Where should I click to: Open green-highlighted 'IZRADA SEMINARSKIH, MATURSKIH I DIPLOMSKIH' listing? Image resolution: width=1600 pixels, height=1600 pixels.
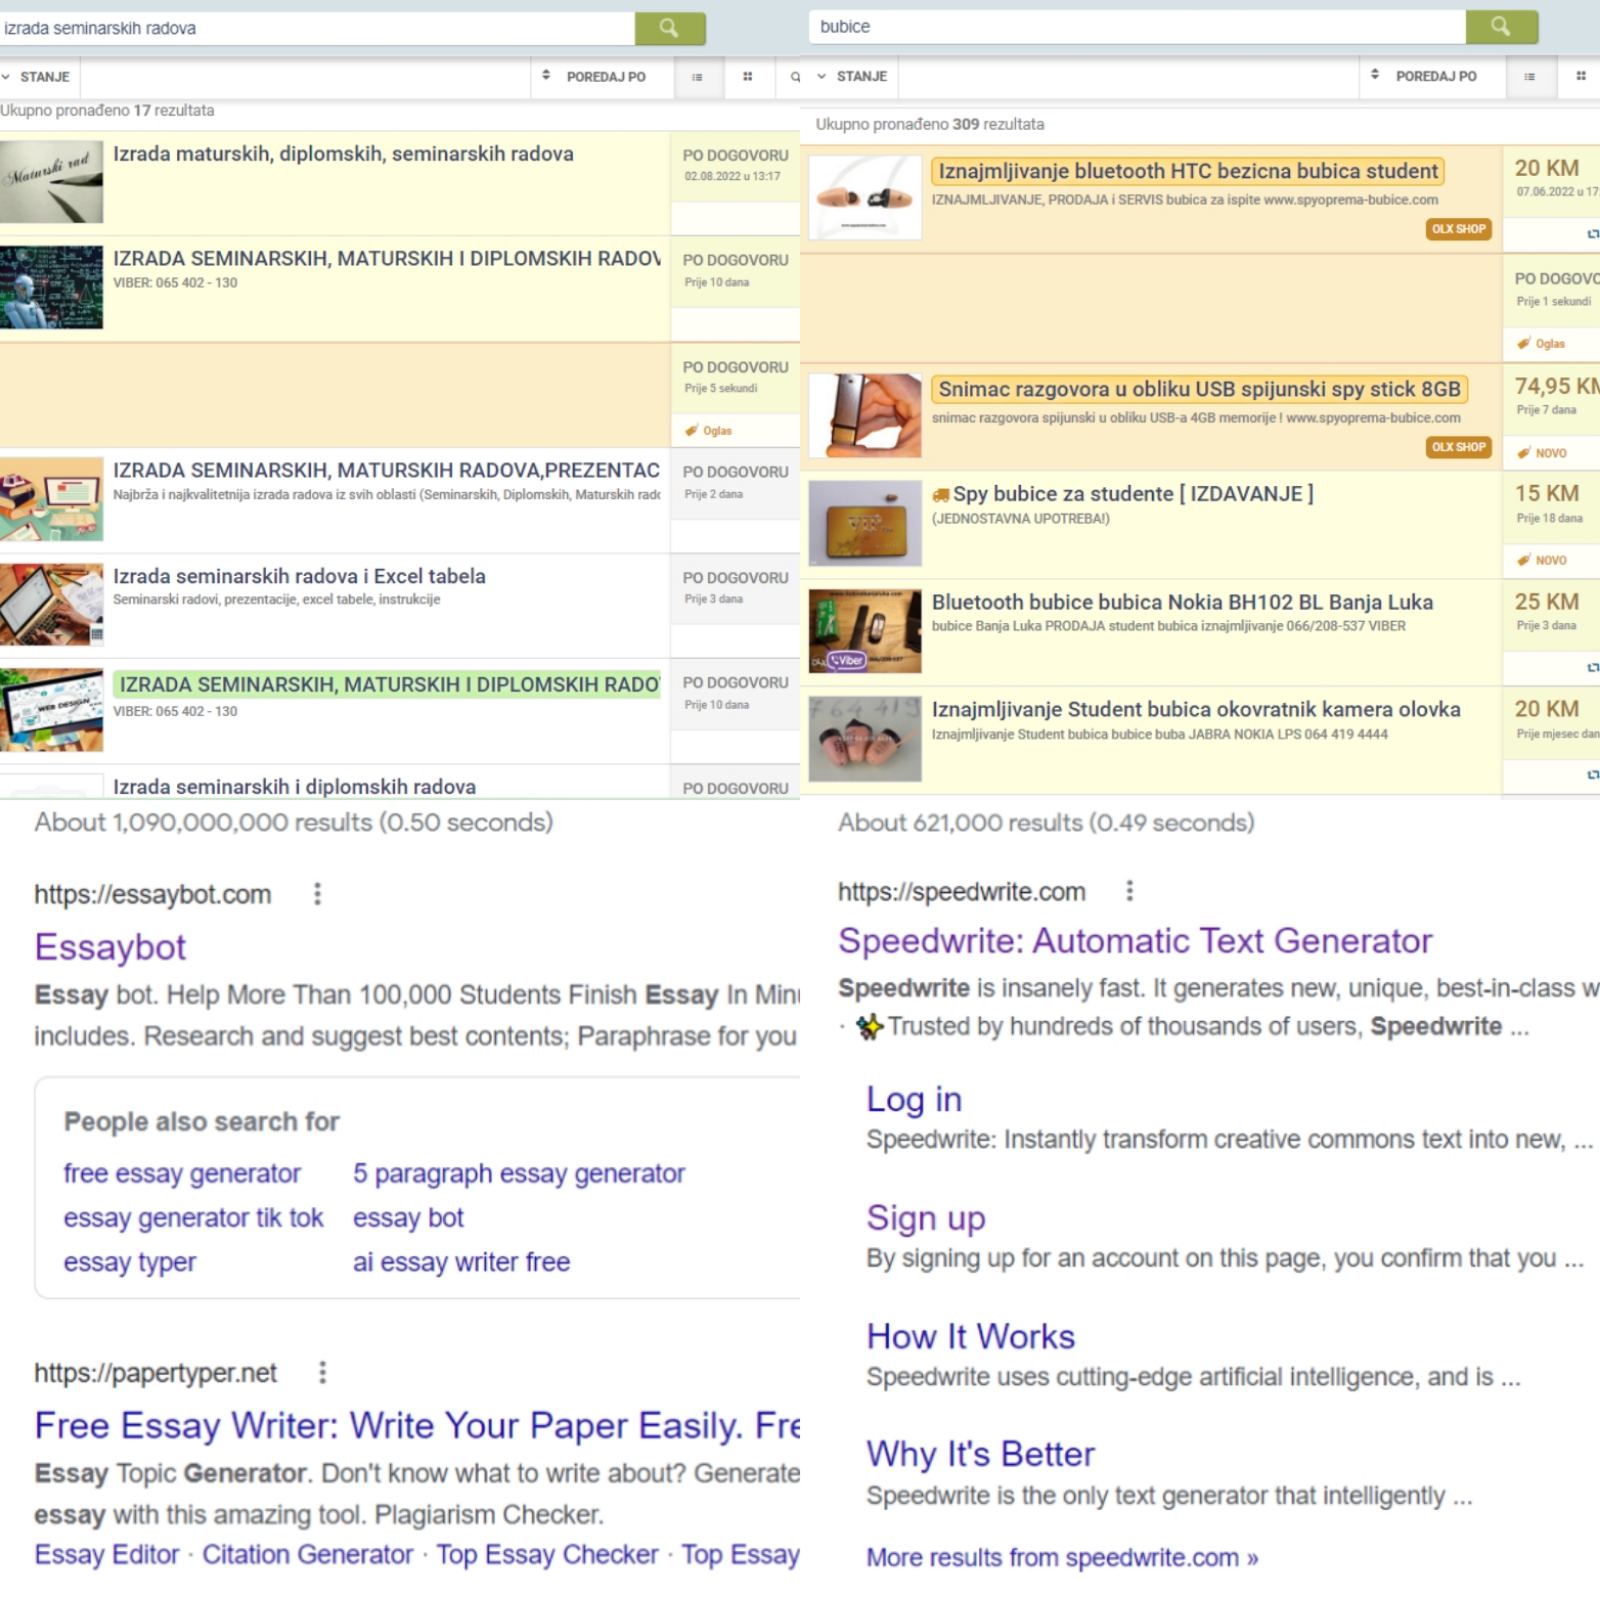coord(386,685)
